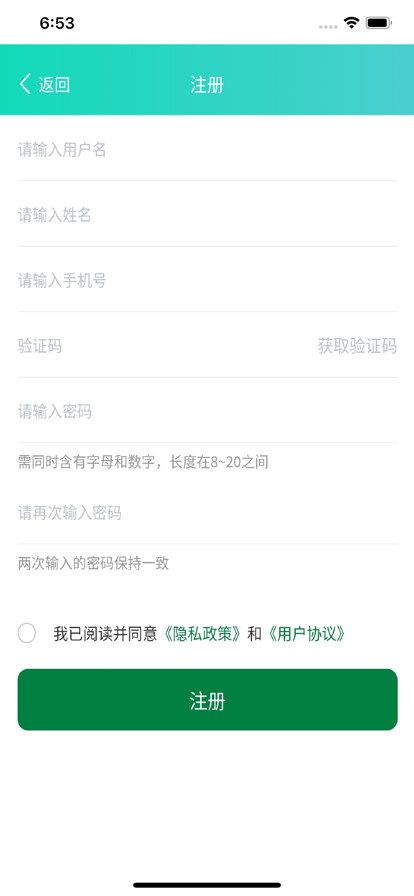Open the 《隐私政策》 privacy policy link
414x896 pixels.
pyautogui.click(x=201, y=634)
